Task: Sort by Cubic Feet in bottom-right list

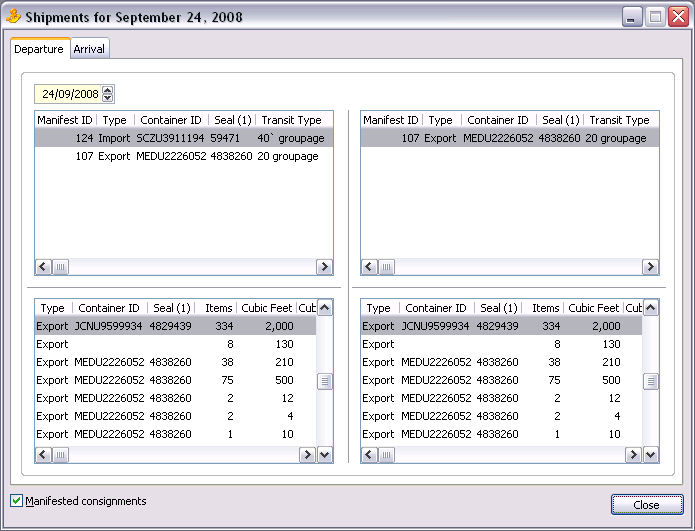Action: (593, 308)
